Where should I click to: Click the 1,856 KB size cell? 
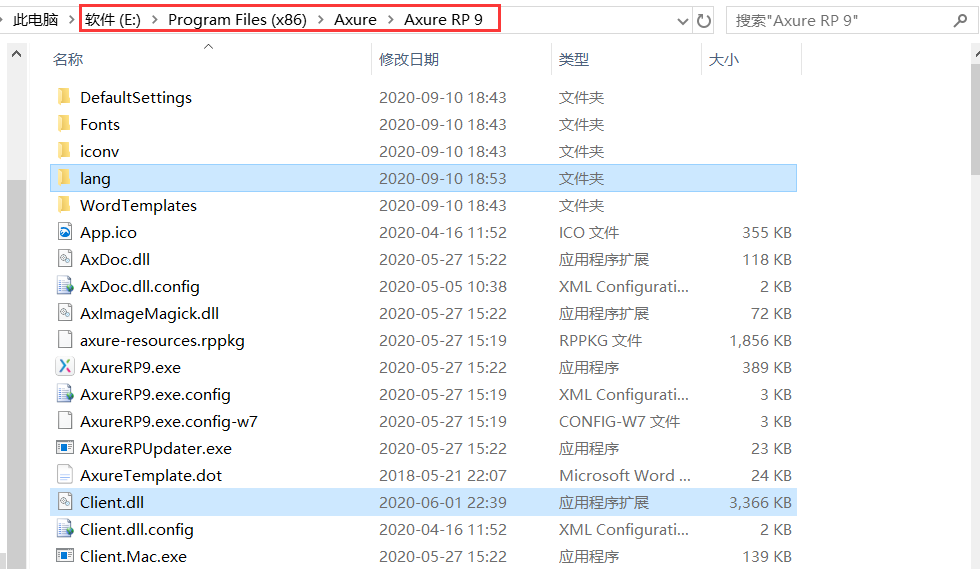(x=760, y=341)
